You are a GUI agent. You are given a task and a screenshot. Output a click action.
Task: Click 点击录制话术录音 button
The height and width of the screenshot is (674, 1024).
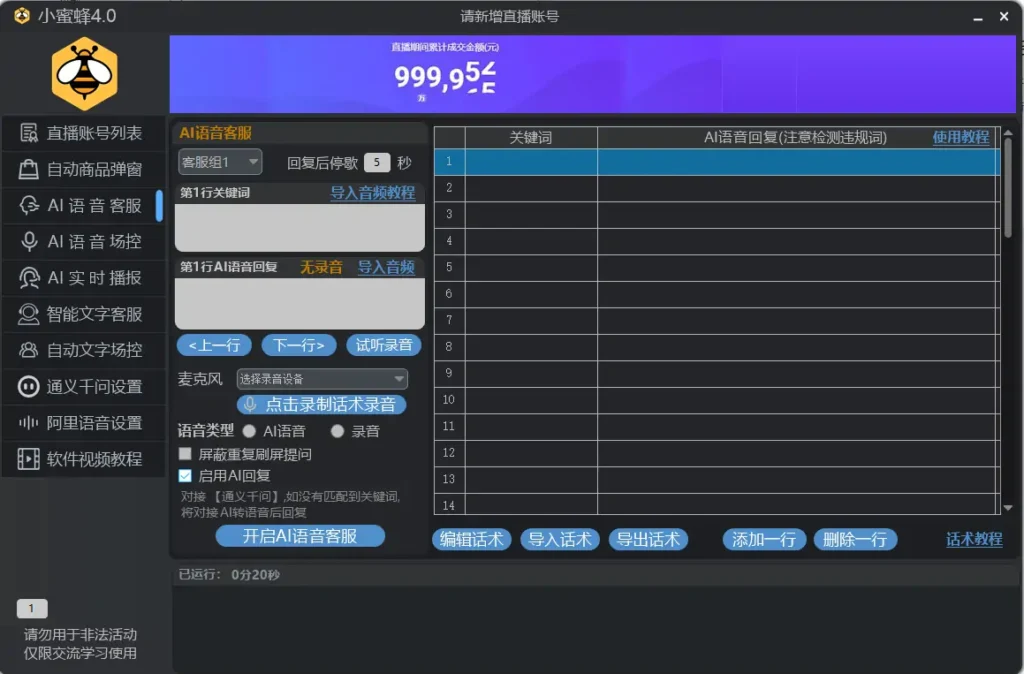321,404
